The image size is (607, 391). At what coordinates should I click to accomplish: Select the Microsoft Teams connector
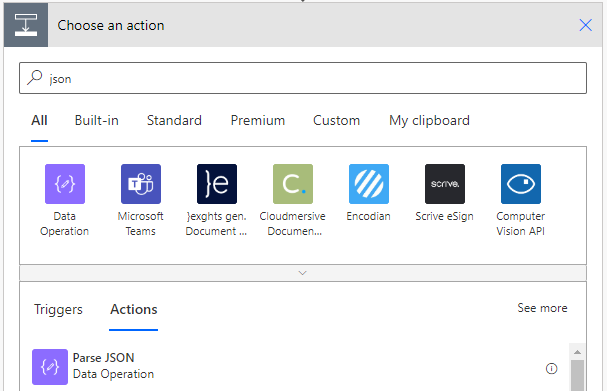[141, 184]
